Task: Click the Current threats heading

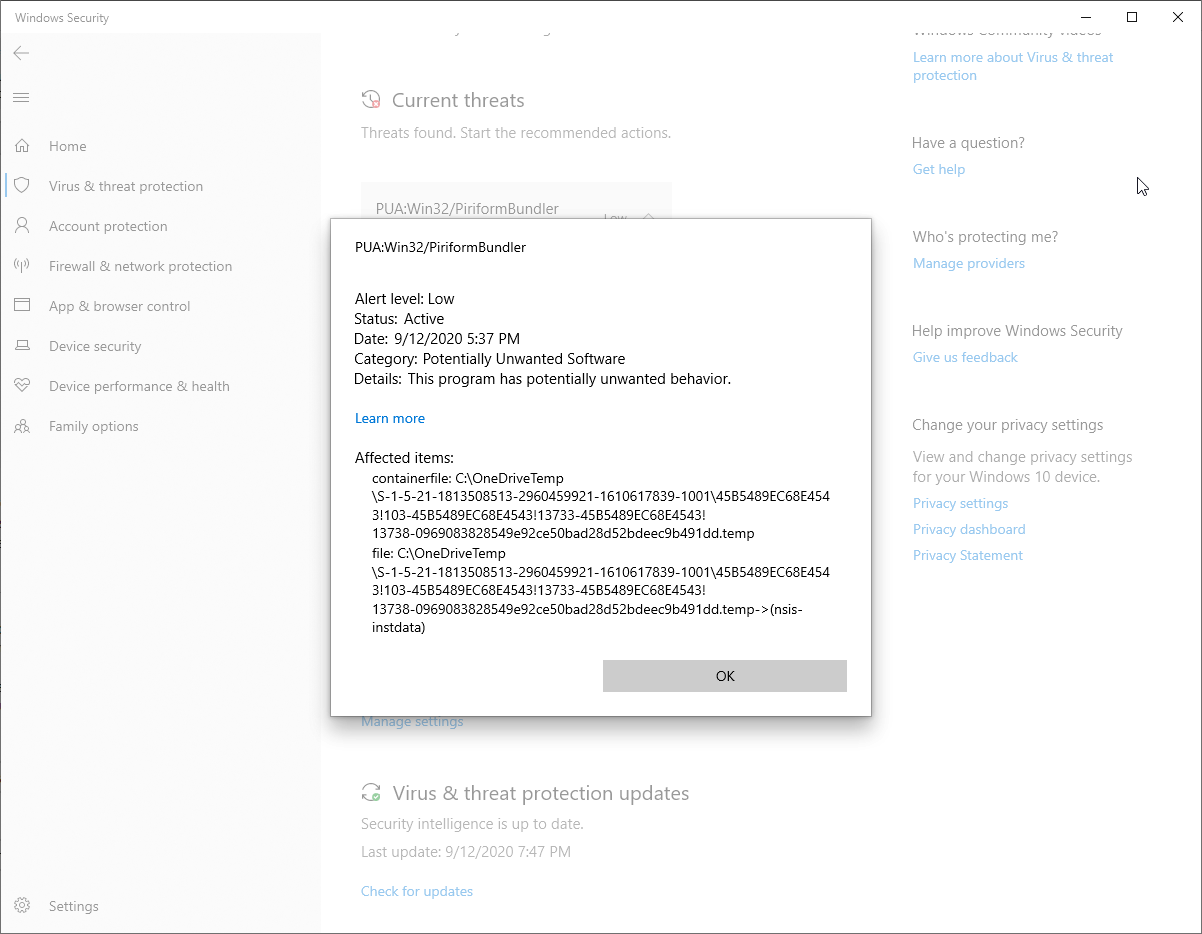Action: coord(458,100)
